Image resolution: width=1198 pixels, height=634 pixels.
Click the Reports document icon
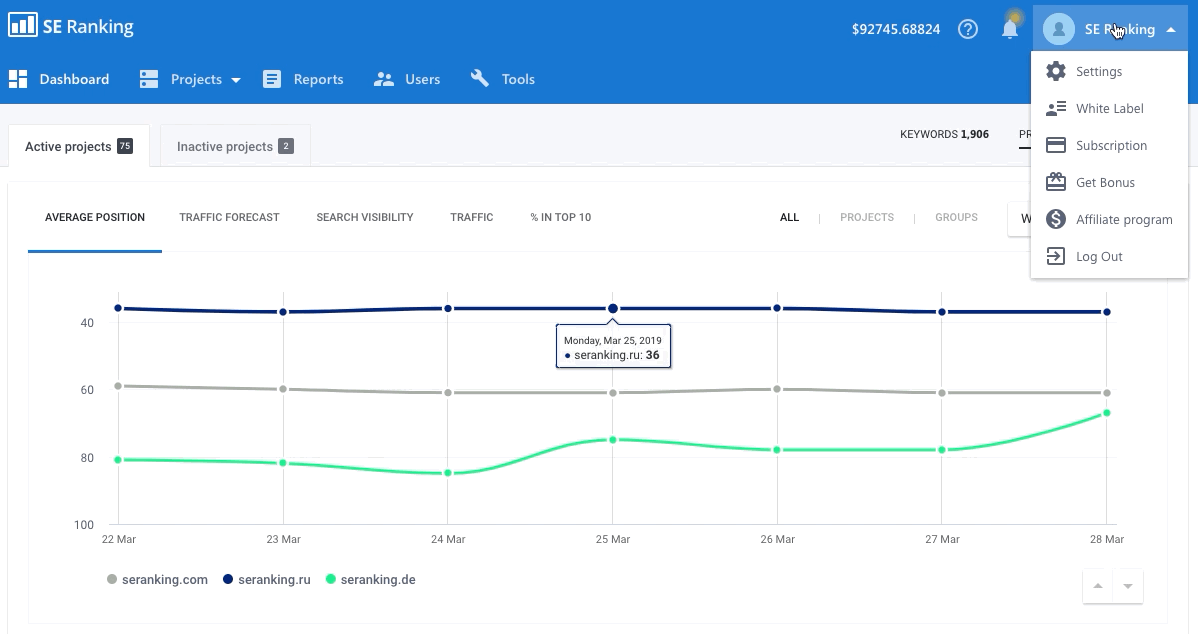tap(272, 79)
